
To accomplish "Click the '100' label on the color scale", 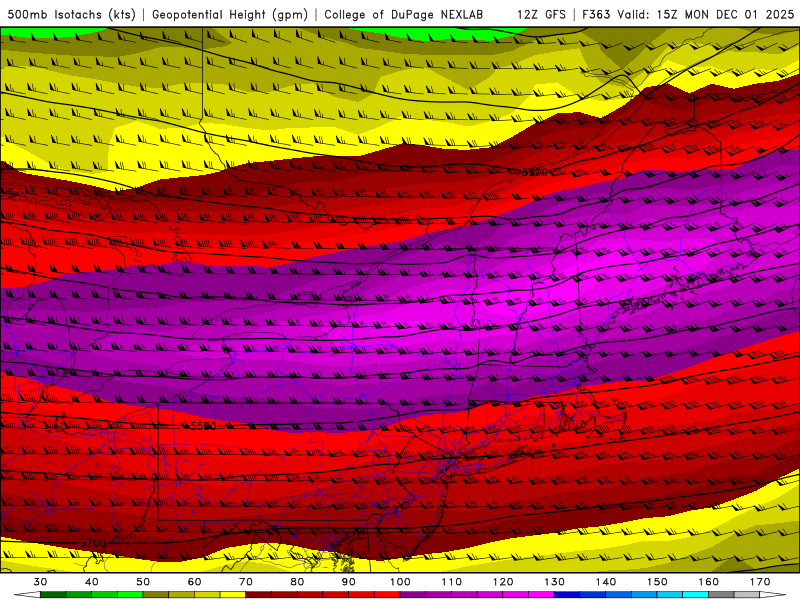I will click(x=400, y=582).
